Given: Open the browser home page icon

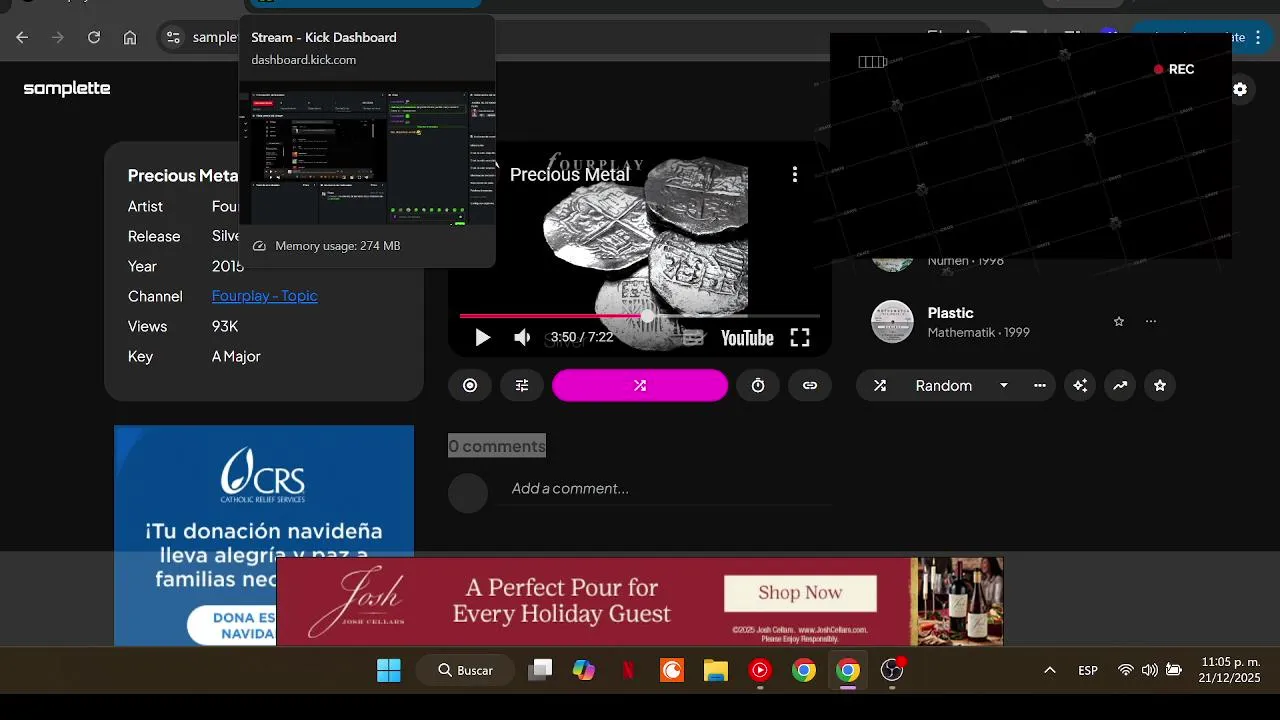Looking at the screenshot, I should (130, 37).
